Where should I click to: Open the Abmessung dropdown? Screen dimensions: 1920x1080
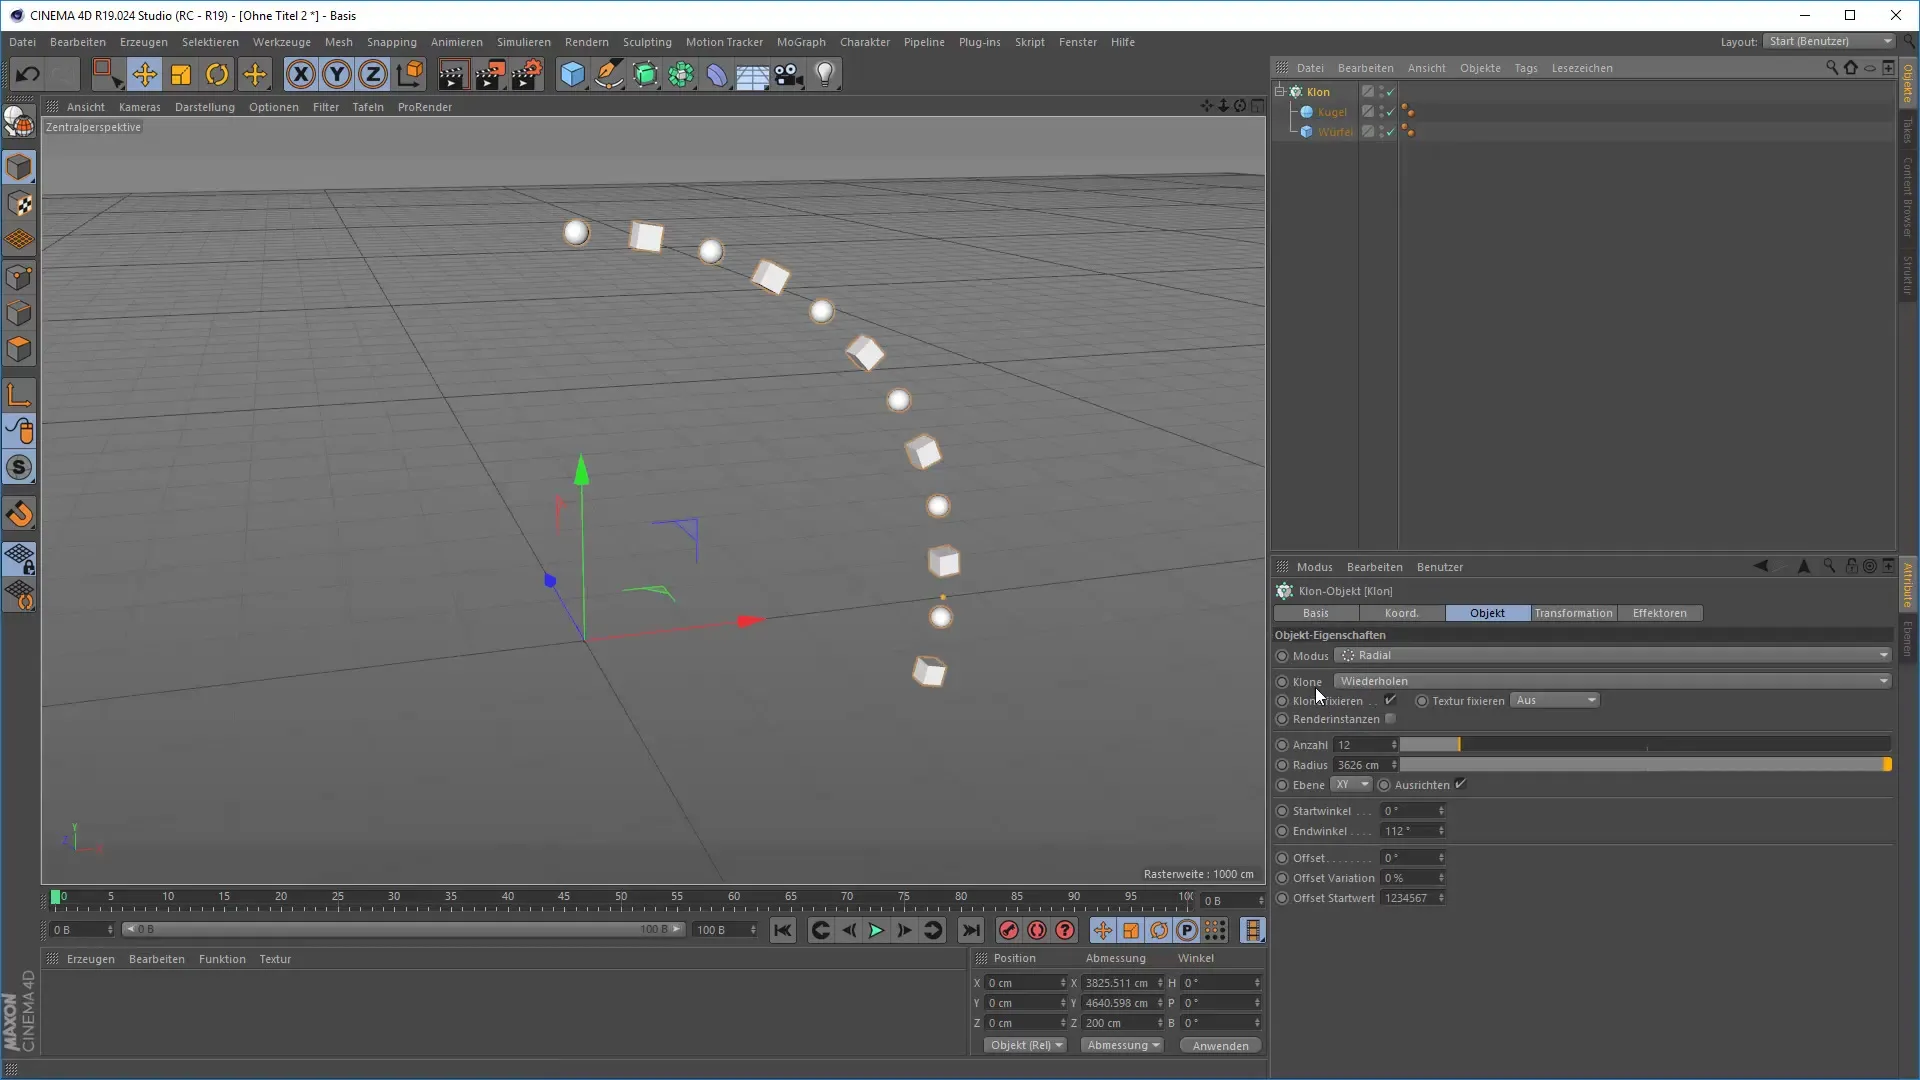[x=1123, y=1045]
